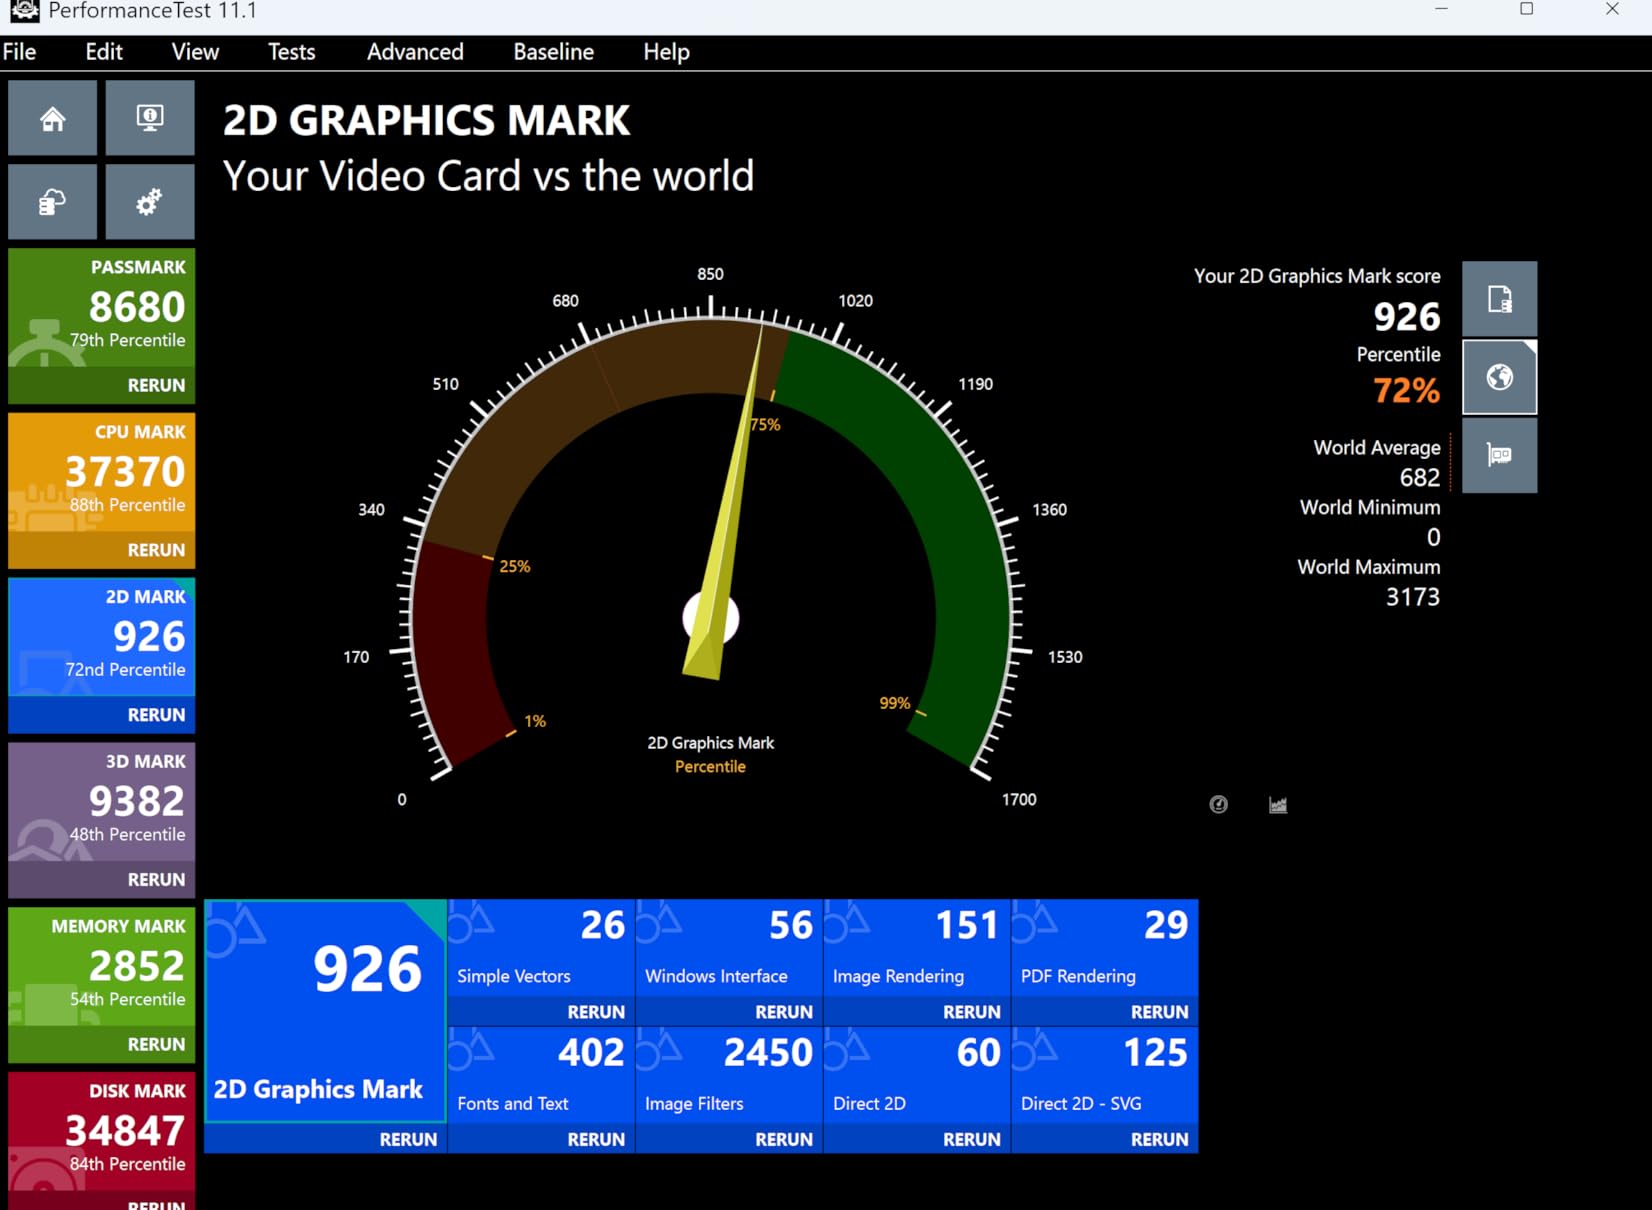Open the Advanced menu
This screenshot has width=1652, height=1210.
point(415,52)
